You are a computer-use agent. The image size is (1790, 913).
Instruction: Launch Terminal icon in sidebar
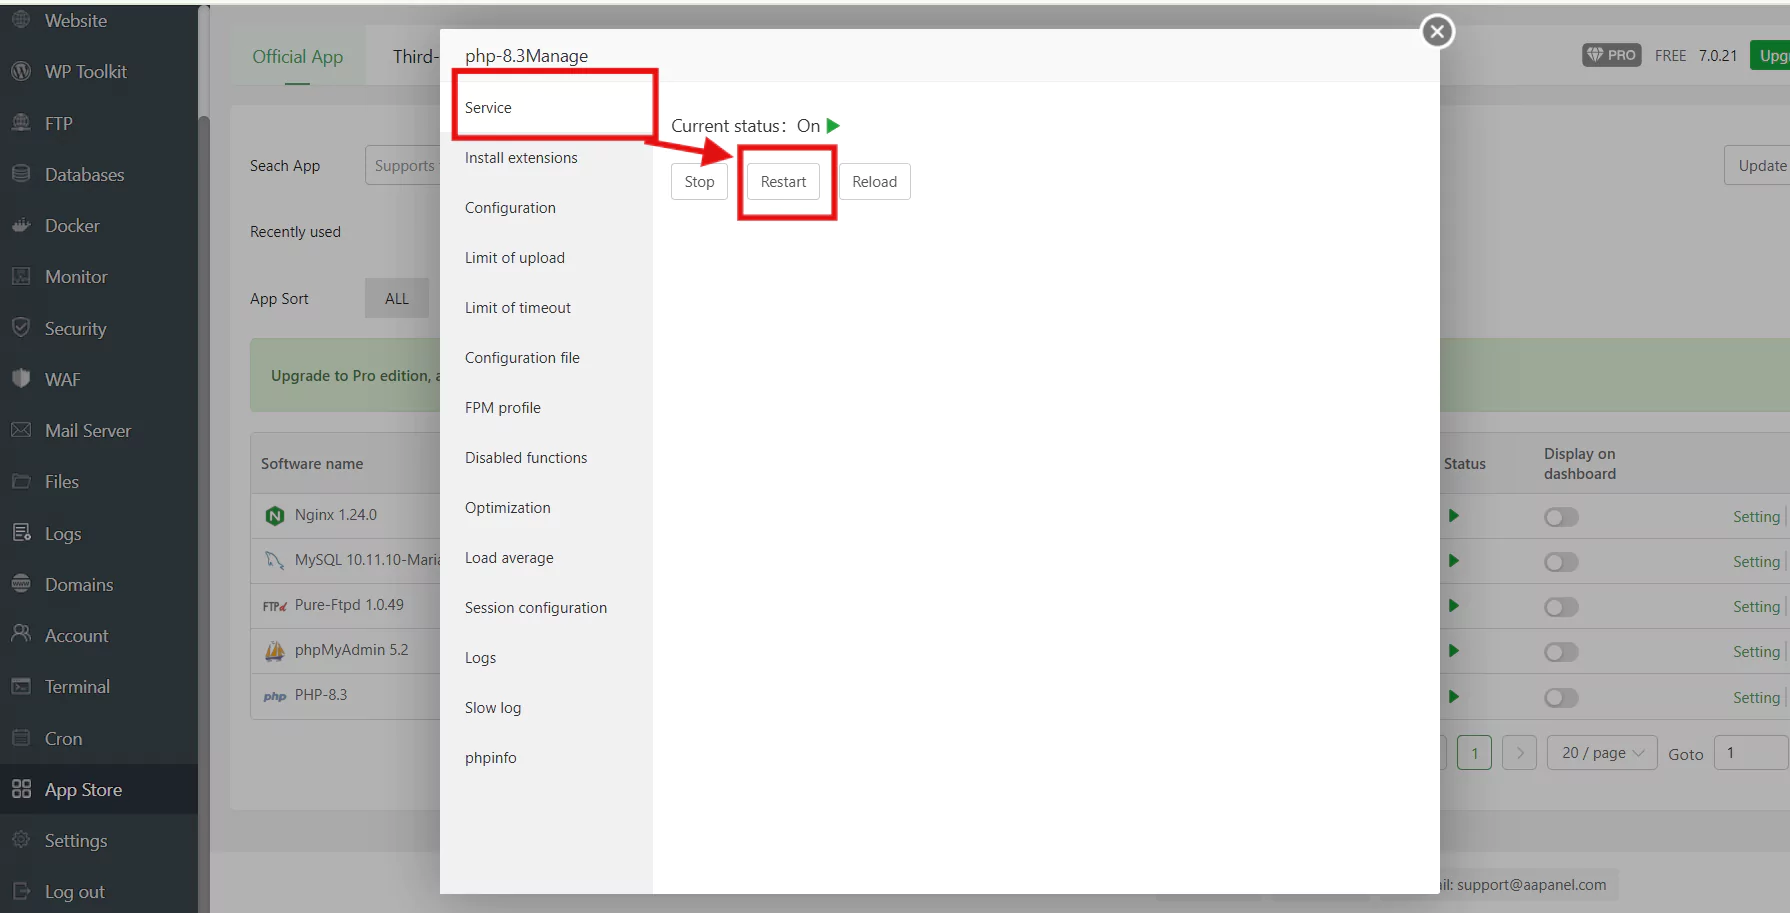pos(21,686)
